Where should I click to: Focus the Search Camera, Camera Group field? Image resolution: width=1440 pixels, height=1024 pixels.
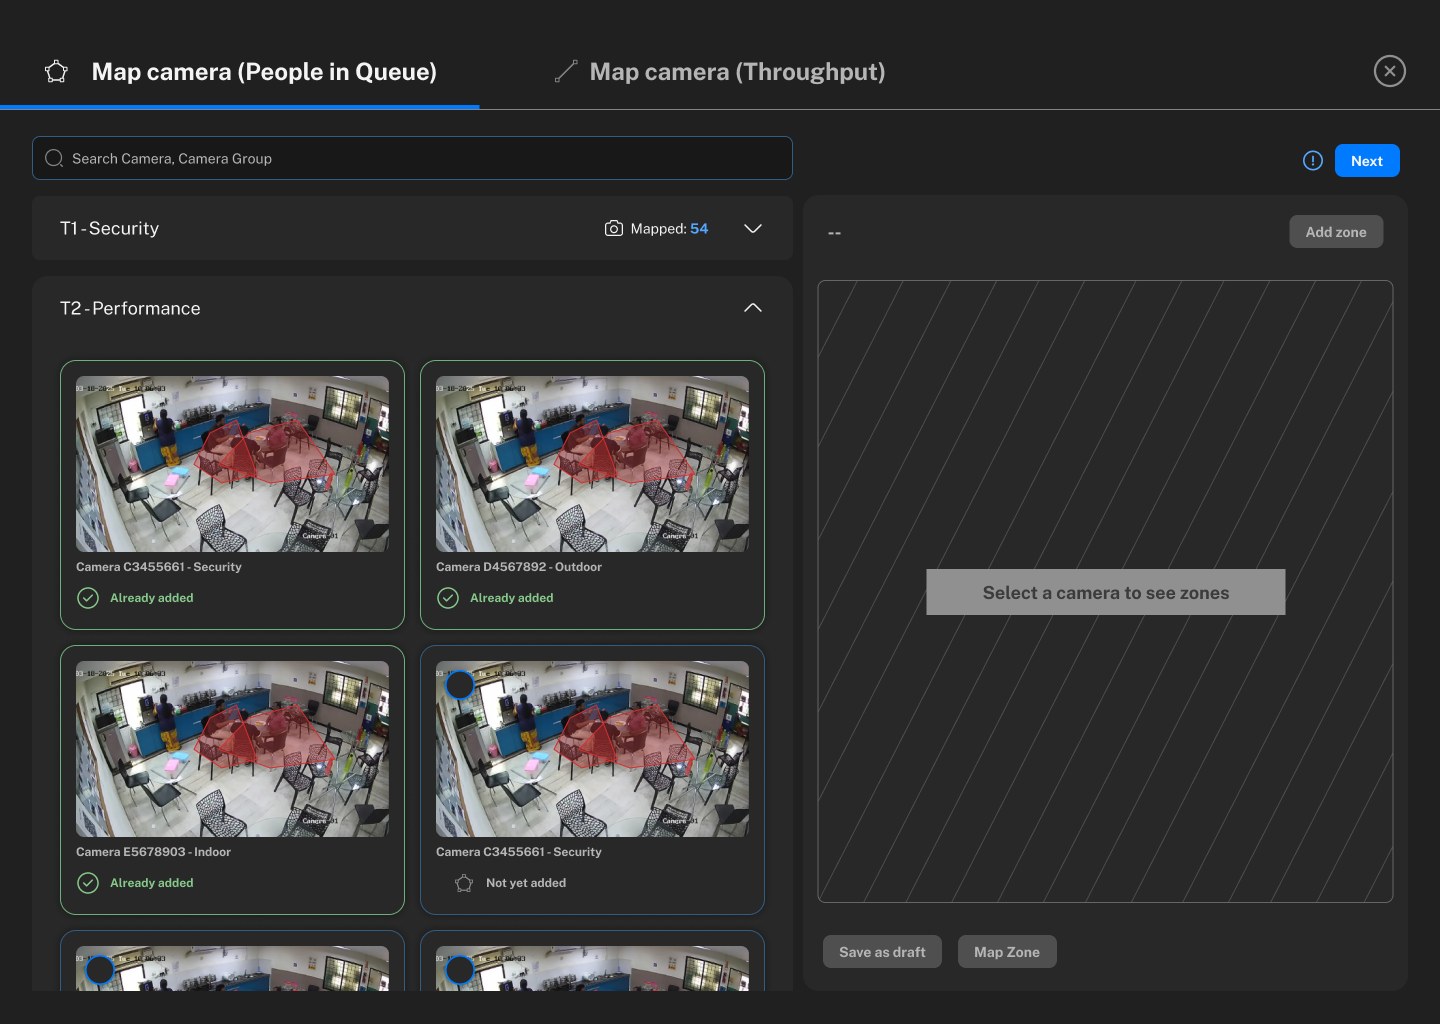[412, 158]
